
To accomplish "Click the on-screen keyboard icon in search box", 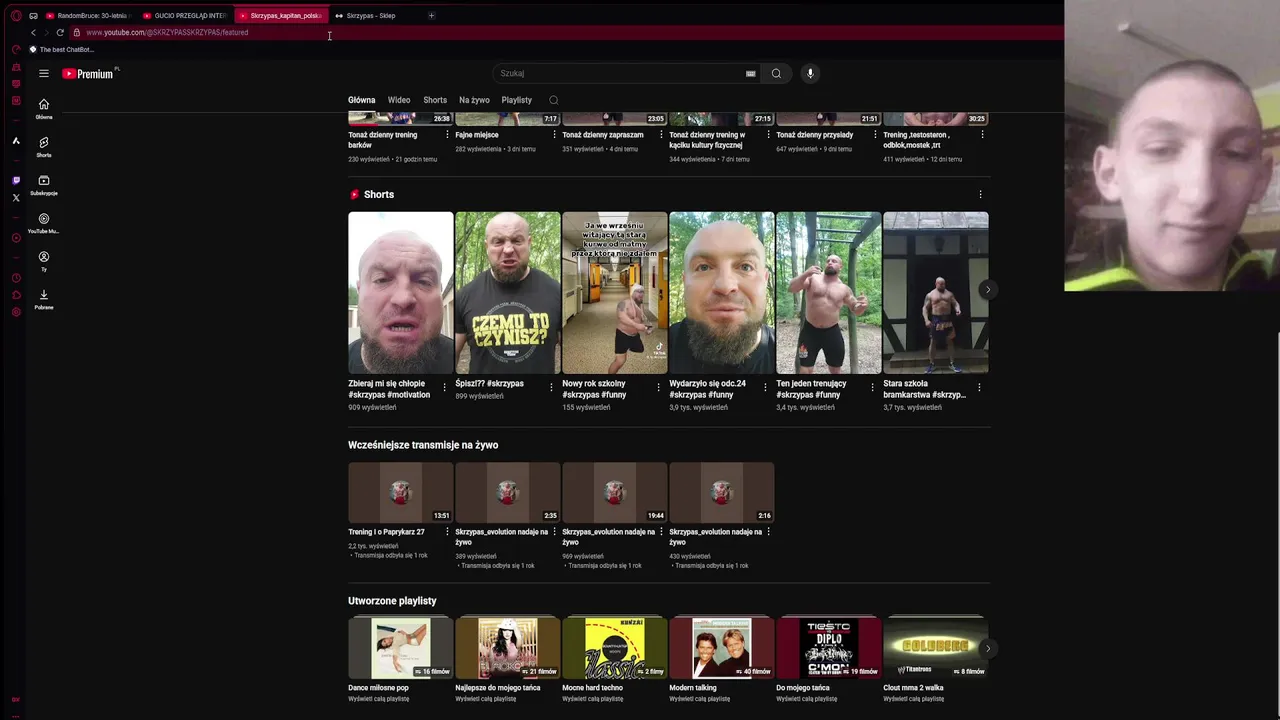I will pos(750,73).
